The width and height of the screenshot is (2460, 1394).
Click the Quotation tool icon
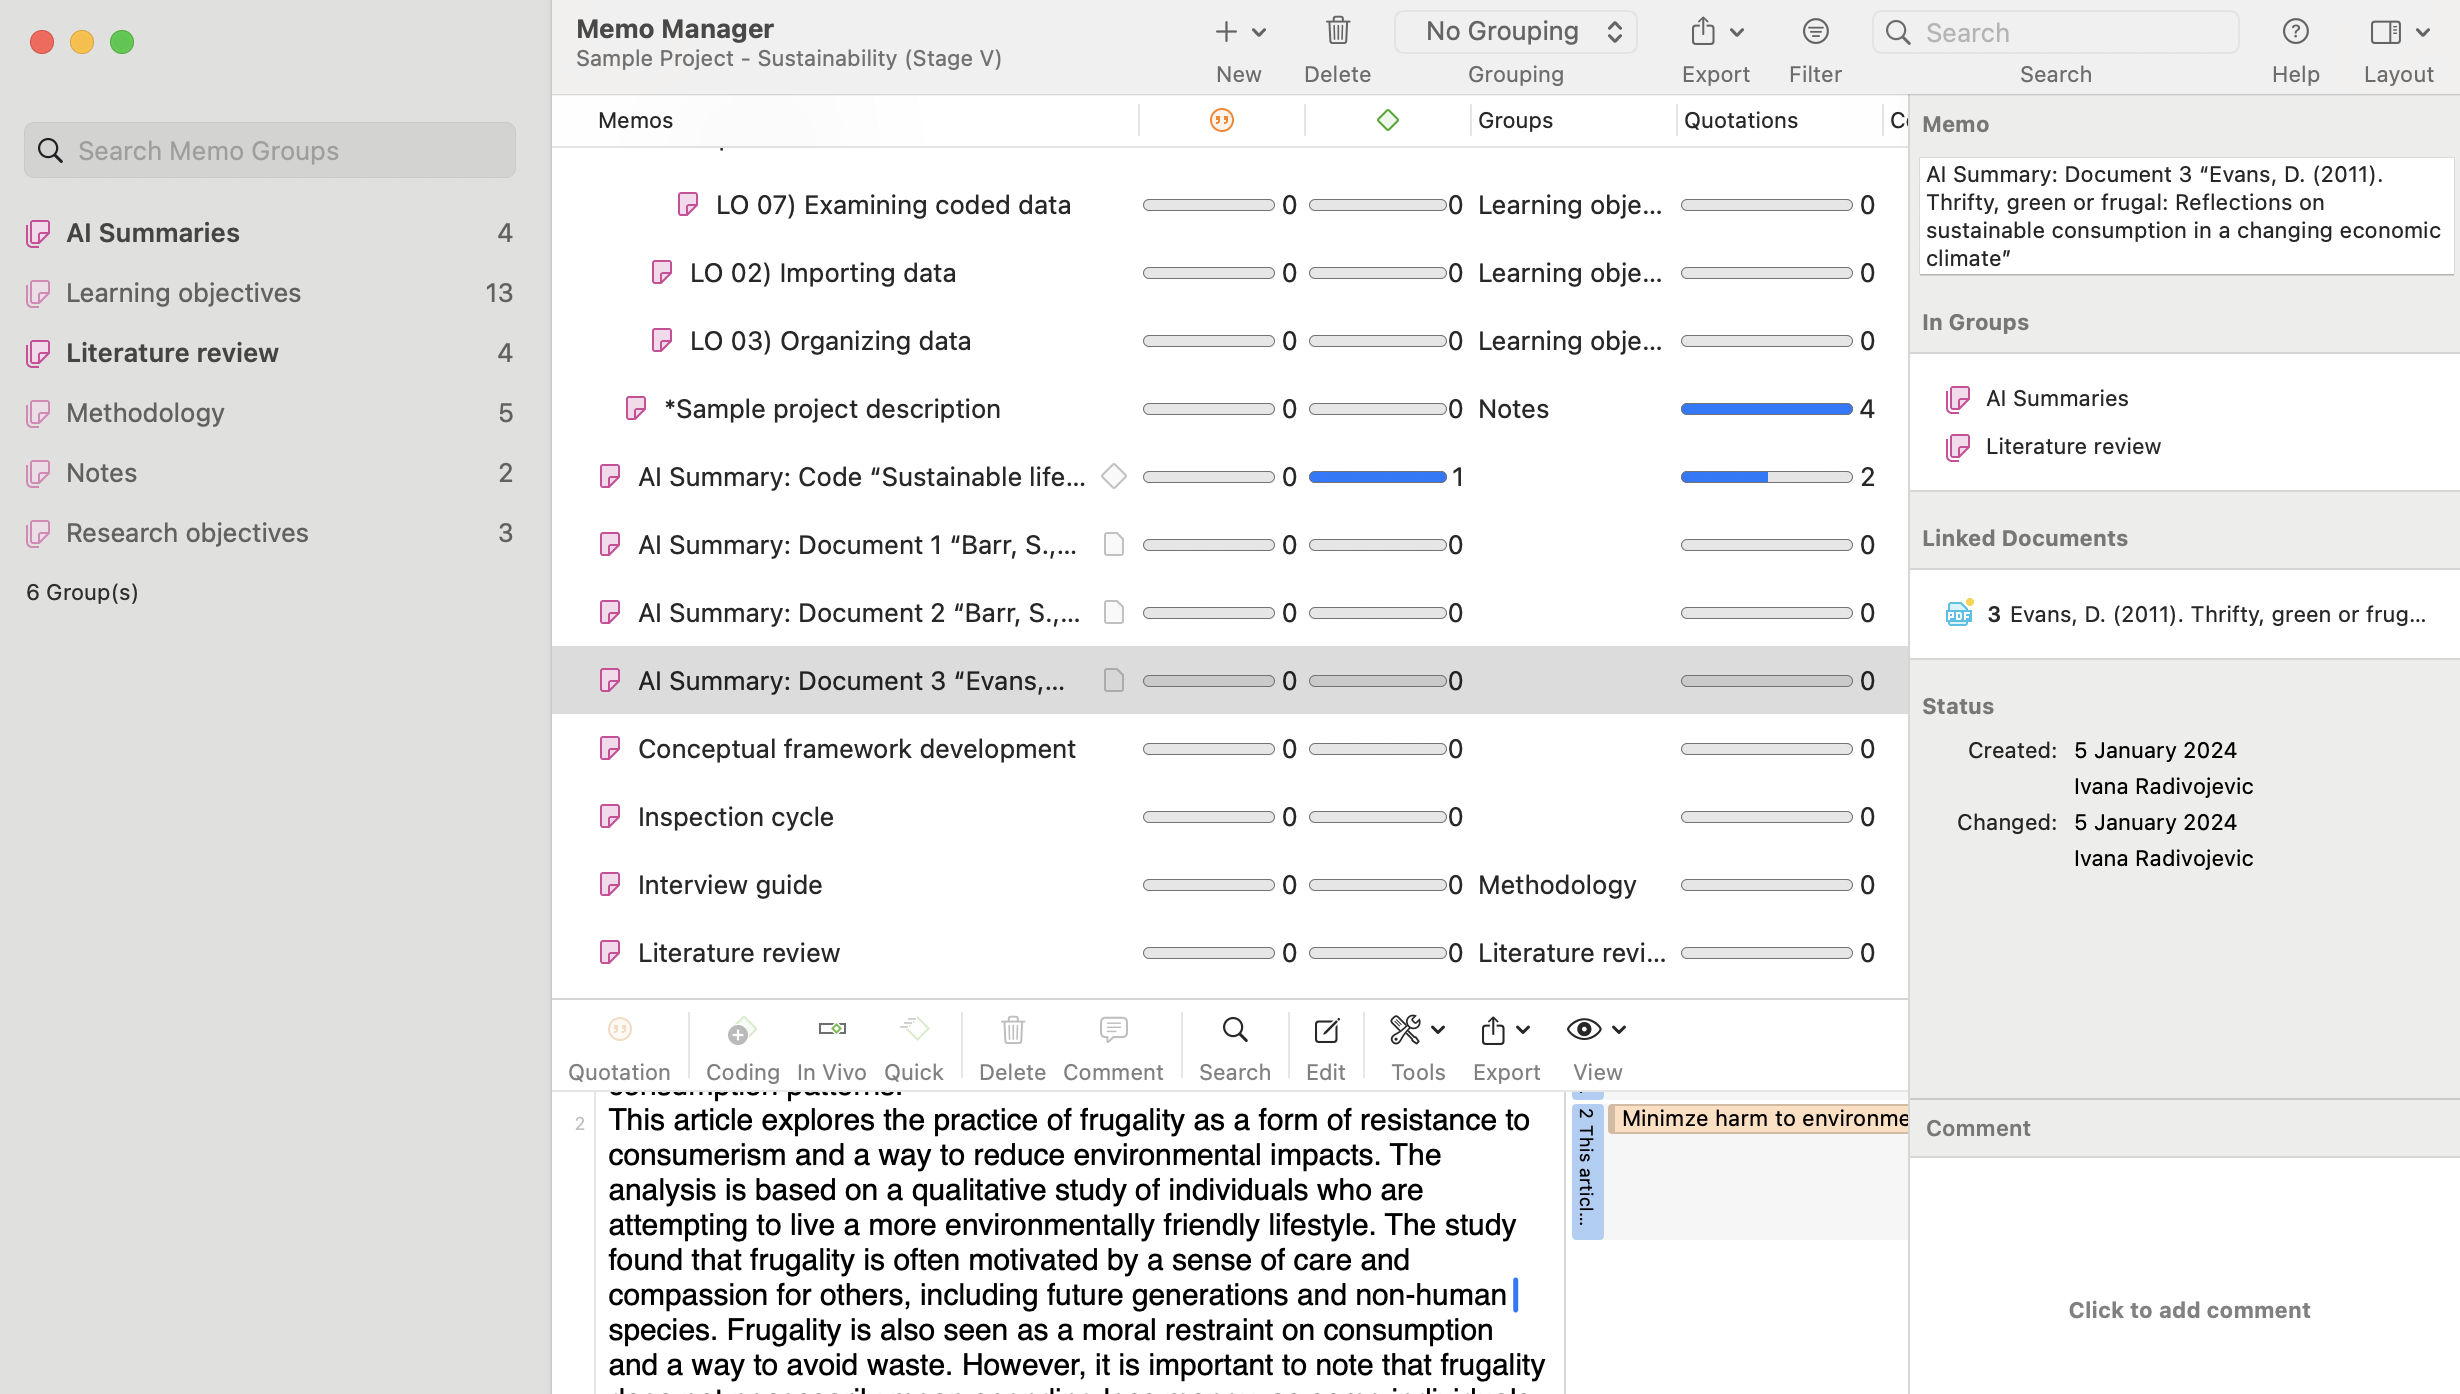[x=619, y=1029]
